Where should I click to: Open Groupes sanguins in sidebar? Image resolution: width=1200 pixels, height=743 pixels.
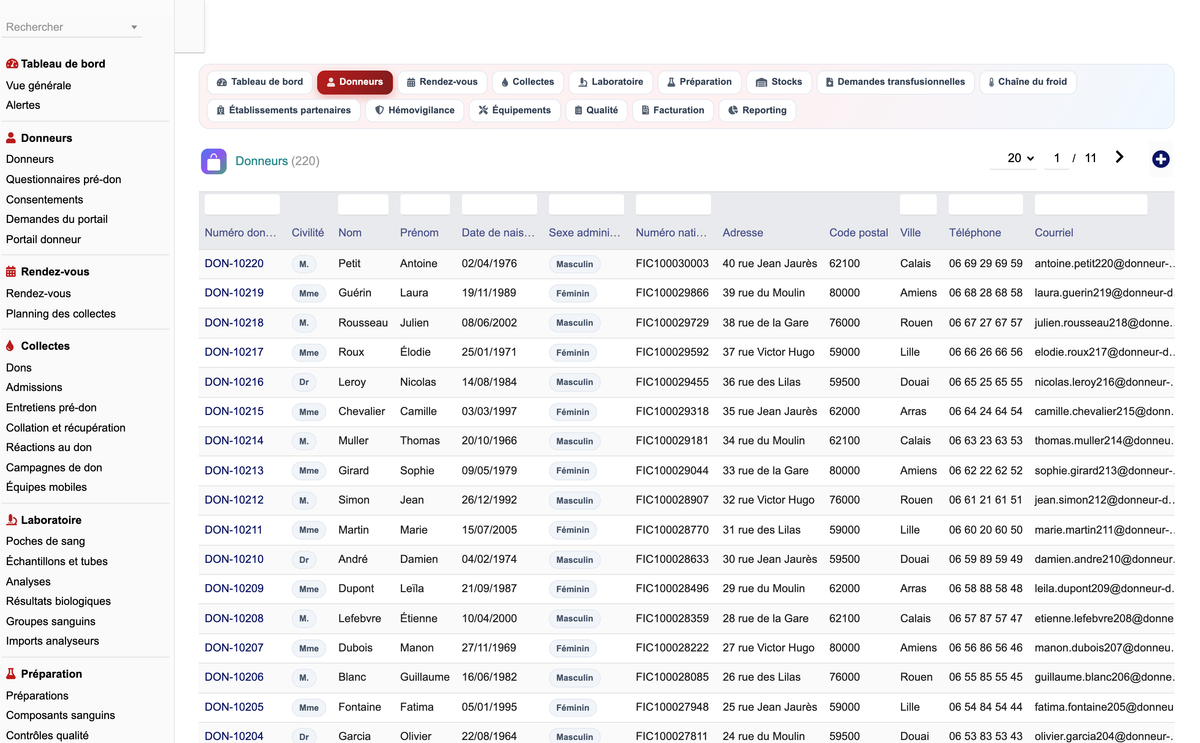pyautogui.click(x=51, y=622)
